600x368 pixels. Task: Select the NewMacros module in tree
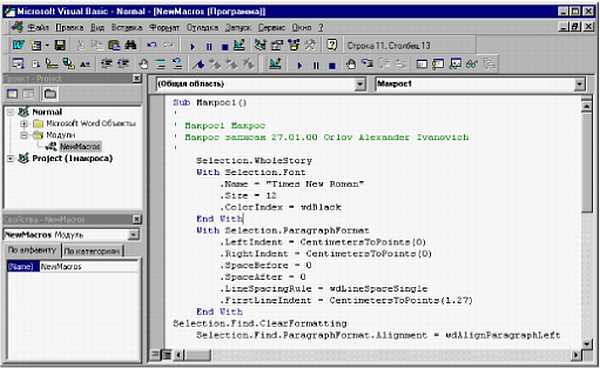(80, 147)
